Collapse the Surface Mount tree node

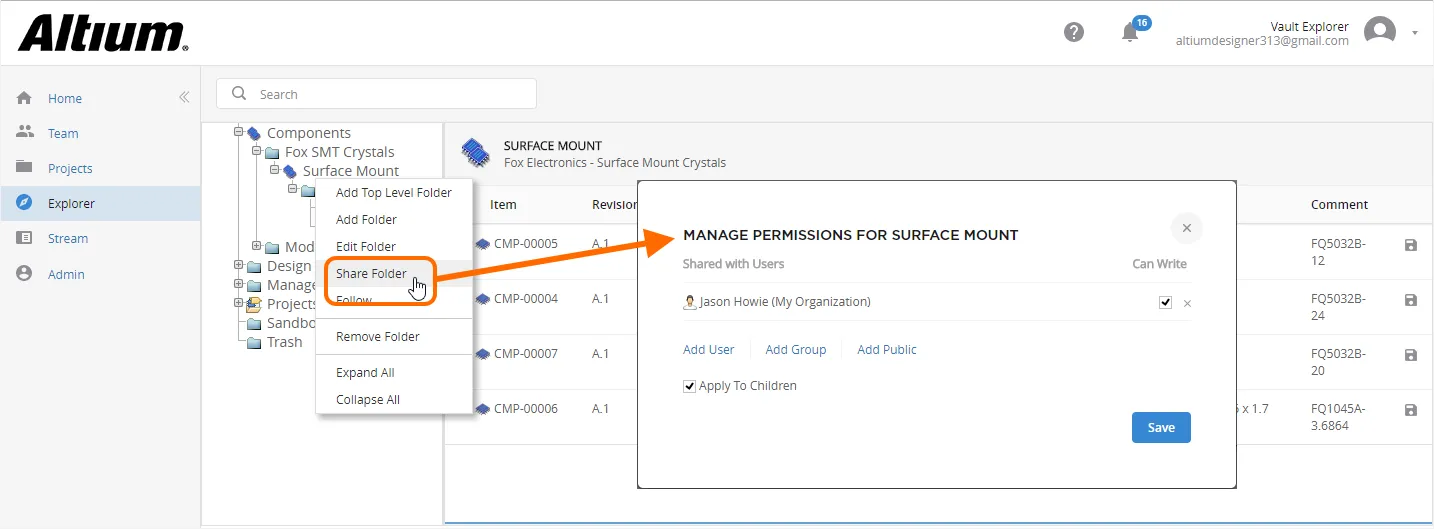tap(275, 170)
